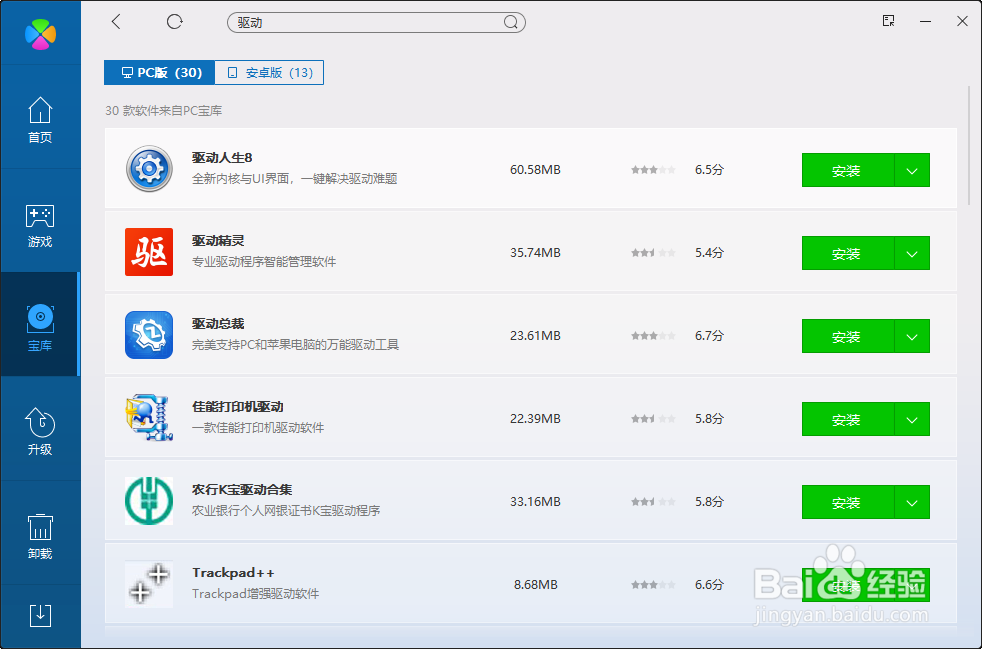Image resolution: width=982 pixels, height=649 pixels.
Task: Refresh the page with circular arrow
Action: (x=175, y=22)
